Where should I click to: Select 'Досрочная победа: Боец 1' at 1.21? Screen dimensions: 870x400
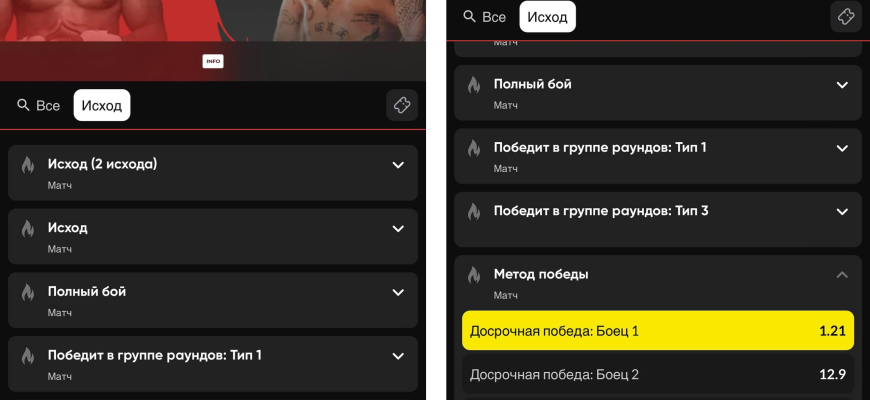tap(657, 330)
